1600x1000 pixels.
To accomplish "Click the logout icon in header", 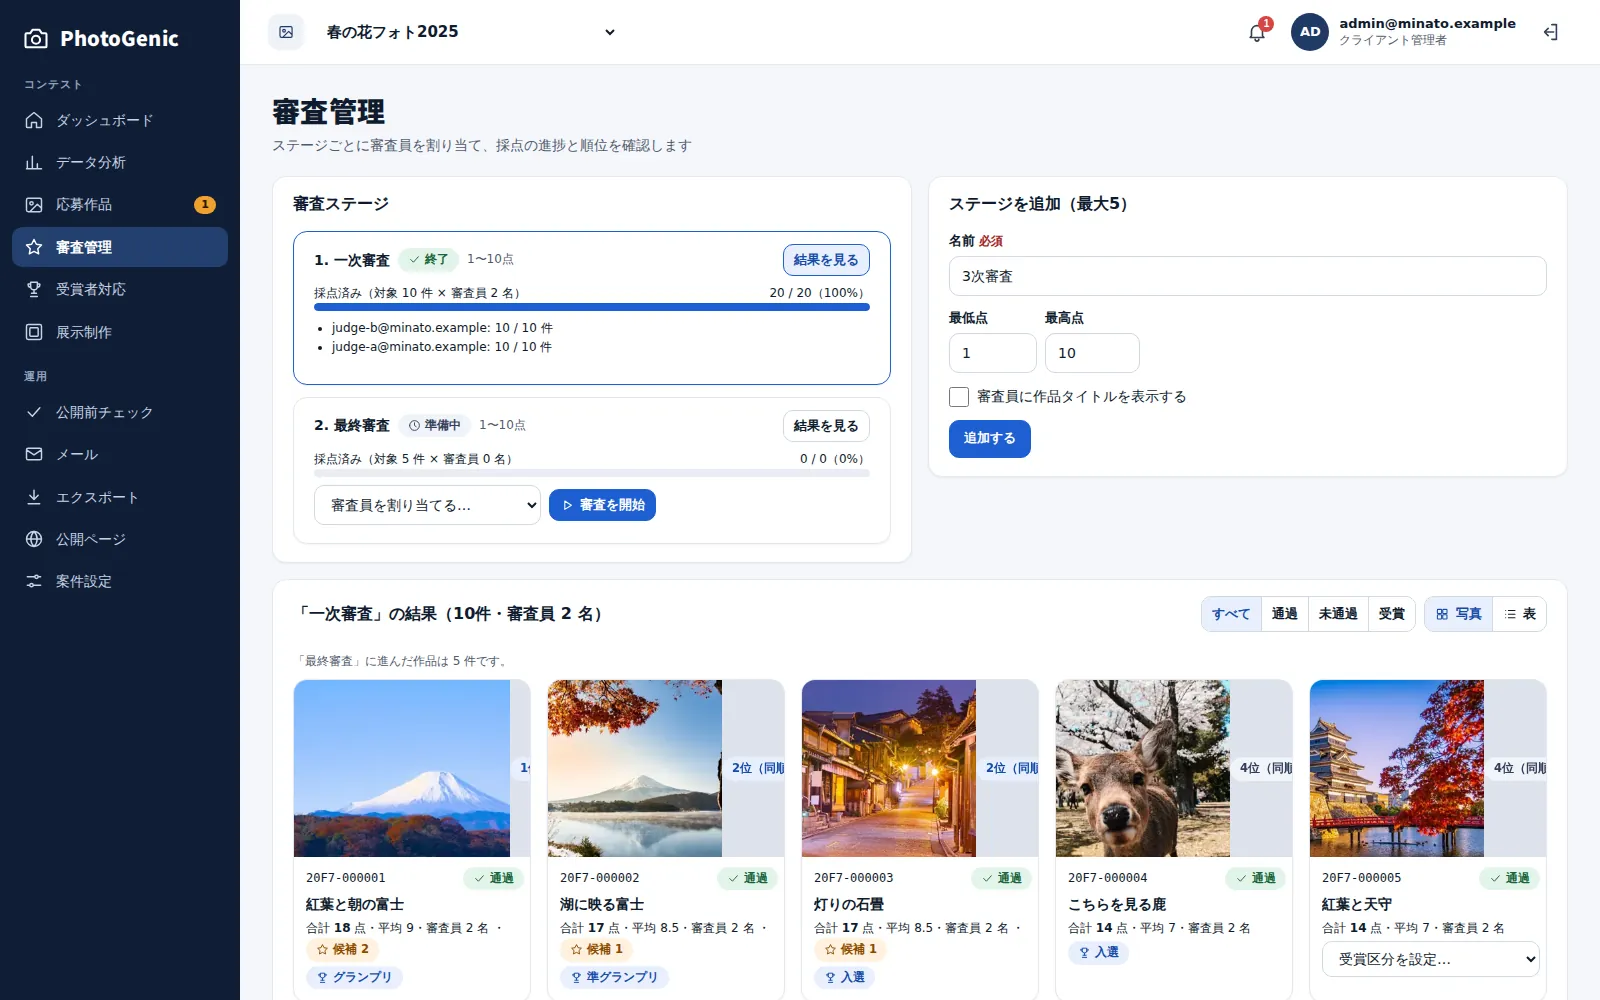I will [1551, 32].
